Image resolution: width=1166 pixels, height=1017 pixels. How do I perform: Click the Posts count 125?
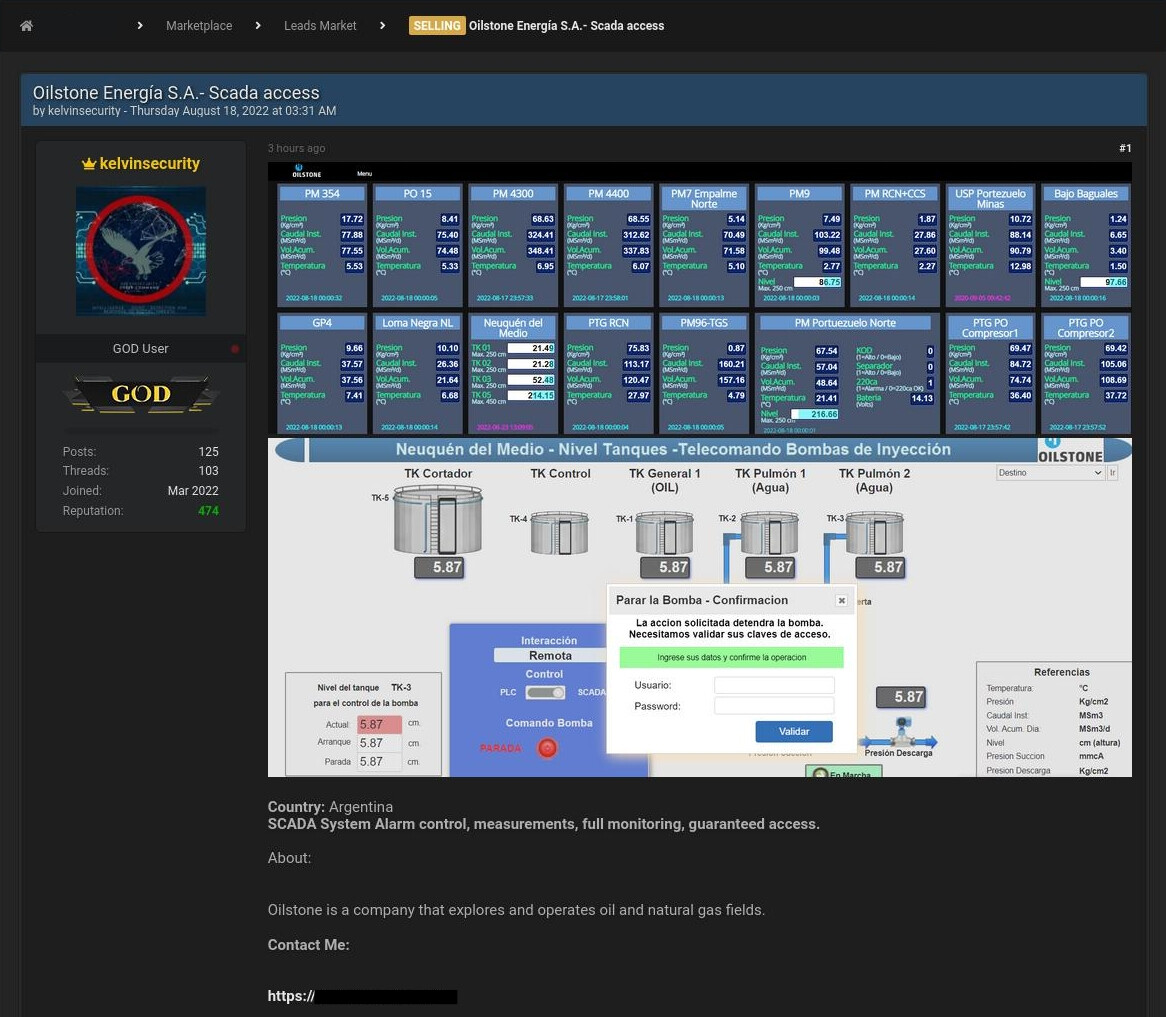click(208, 451)
